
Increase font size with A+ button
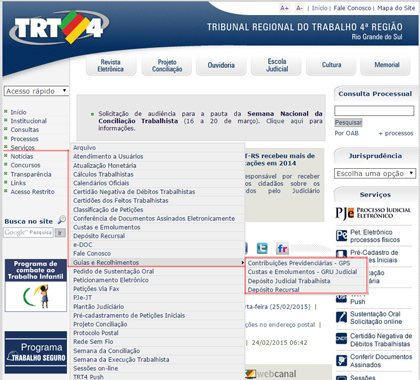[284, 8]
